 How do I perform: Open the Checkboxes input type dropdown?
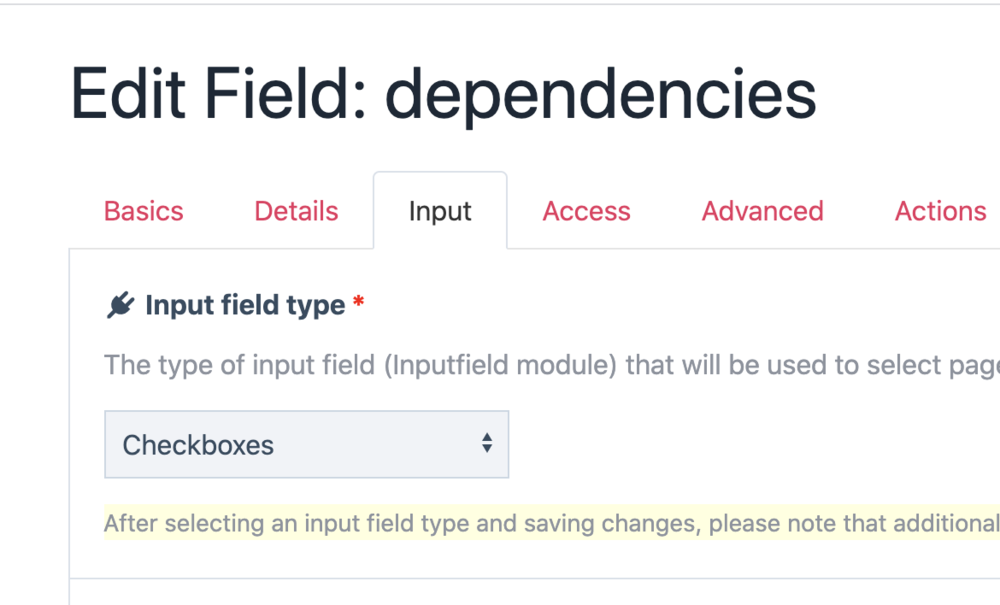(306, 444)
